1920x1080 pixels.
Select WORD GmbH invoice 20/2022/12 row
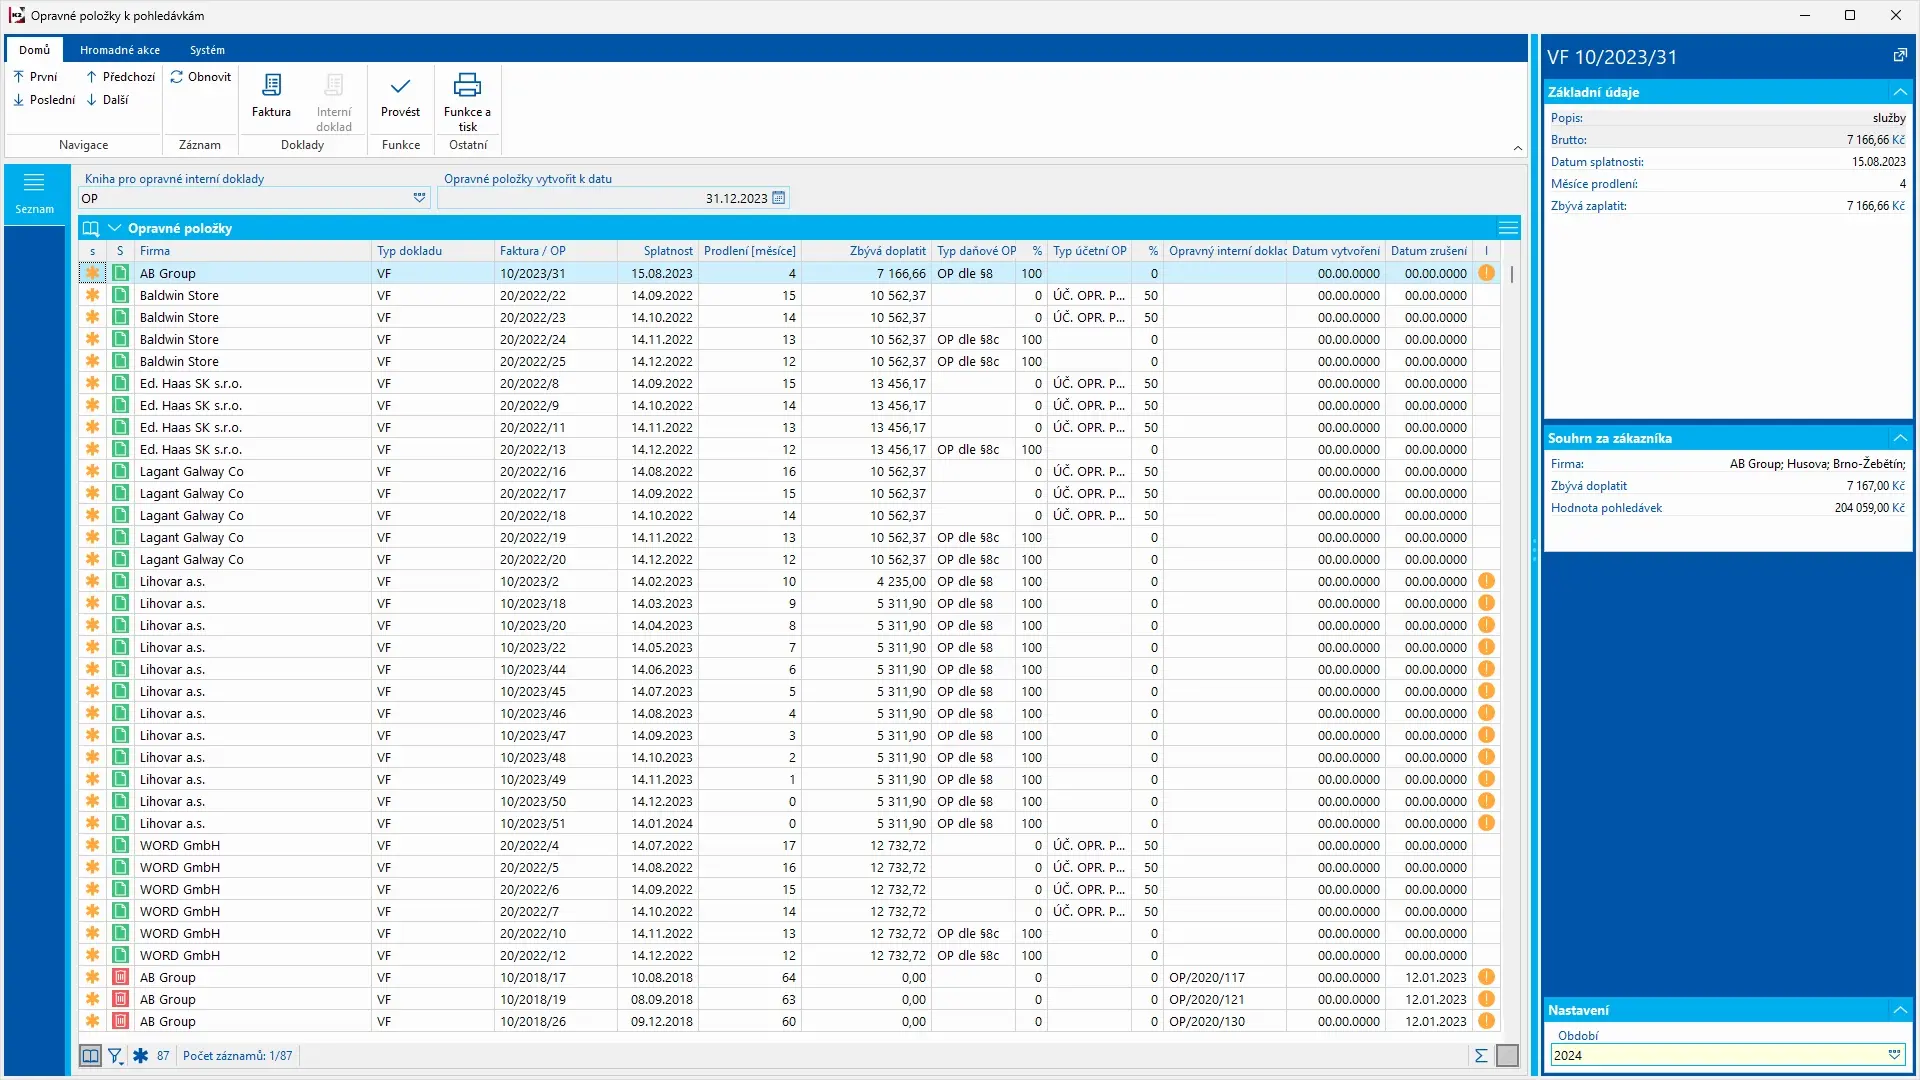[790, 955]
